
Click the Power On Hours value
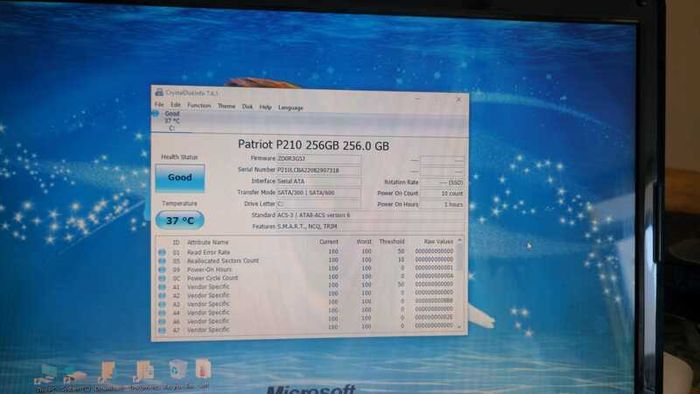click(x=442, y=204)
